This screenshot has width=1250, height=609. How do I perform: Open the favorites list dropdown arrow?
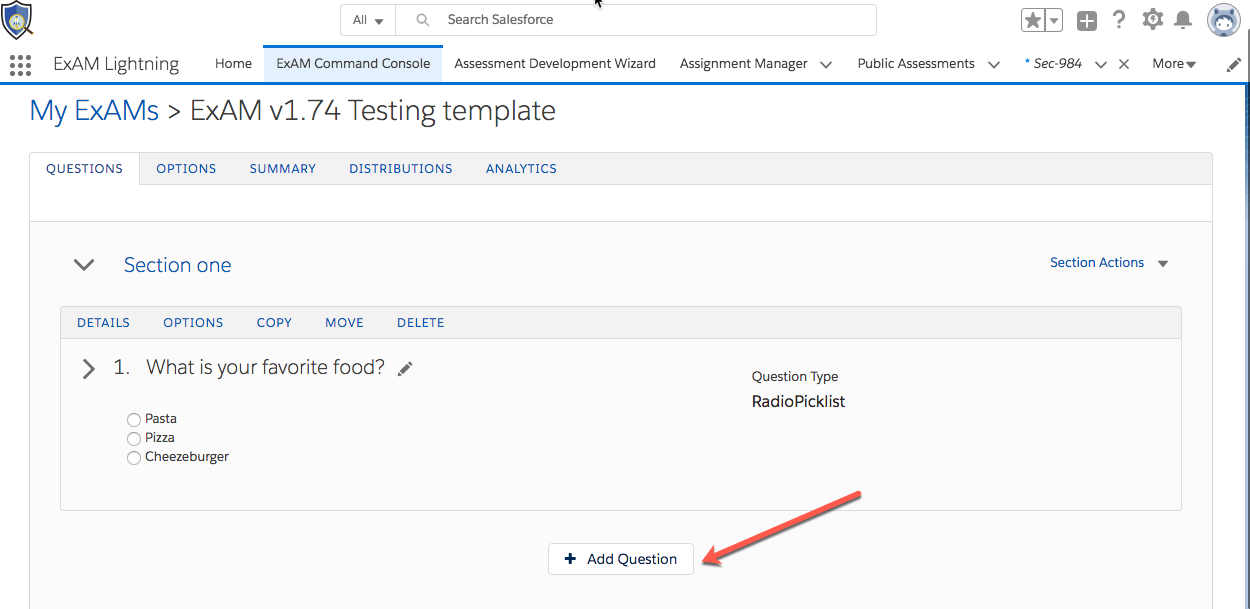(x=1053, y=21)
